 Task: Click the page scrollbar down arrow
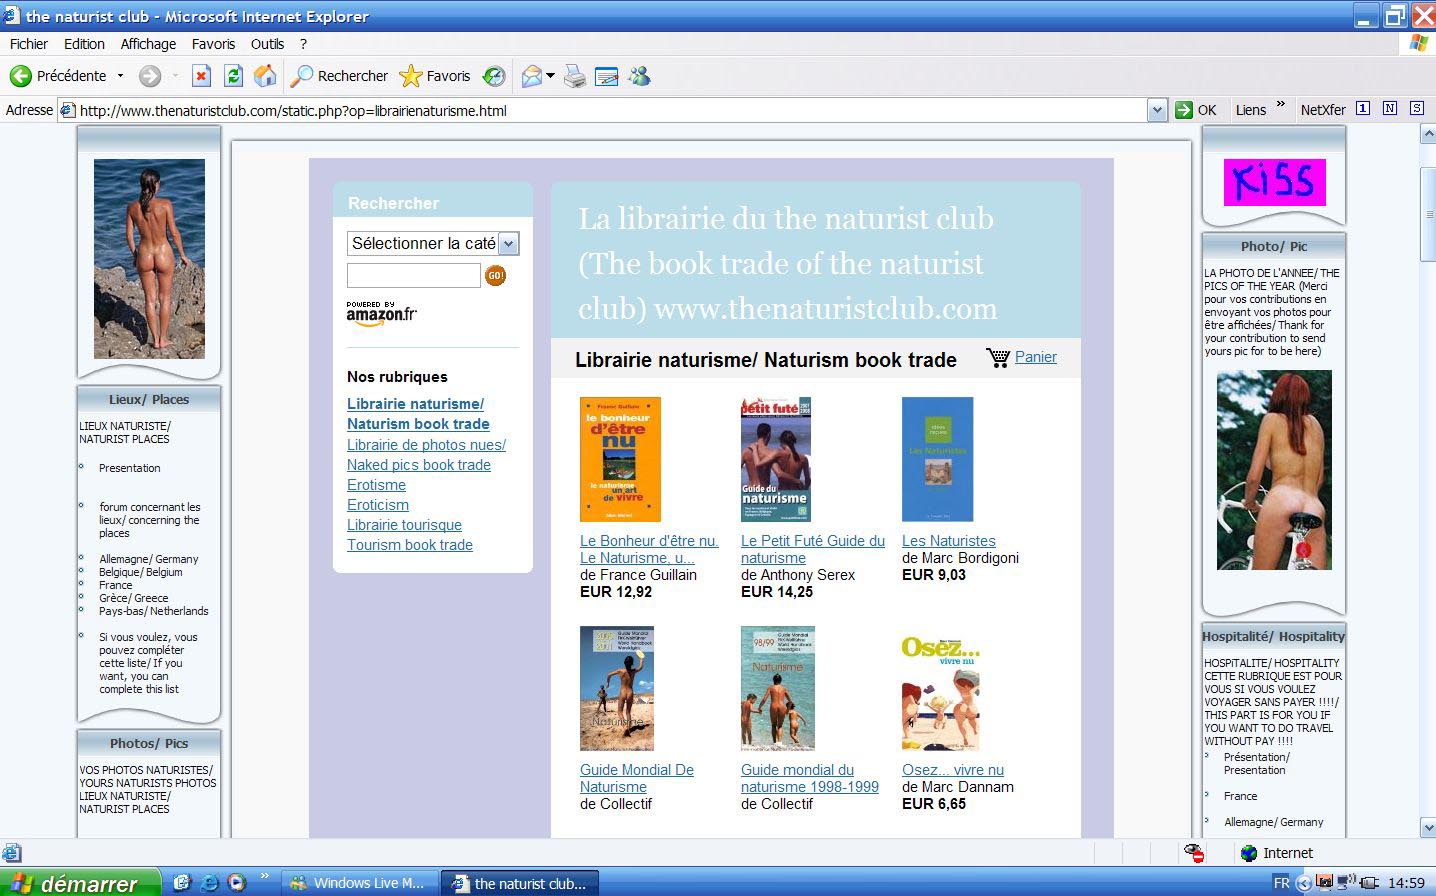[1427, 828]
